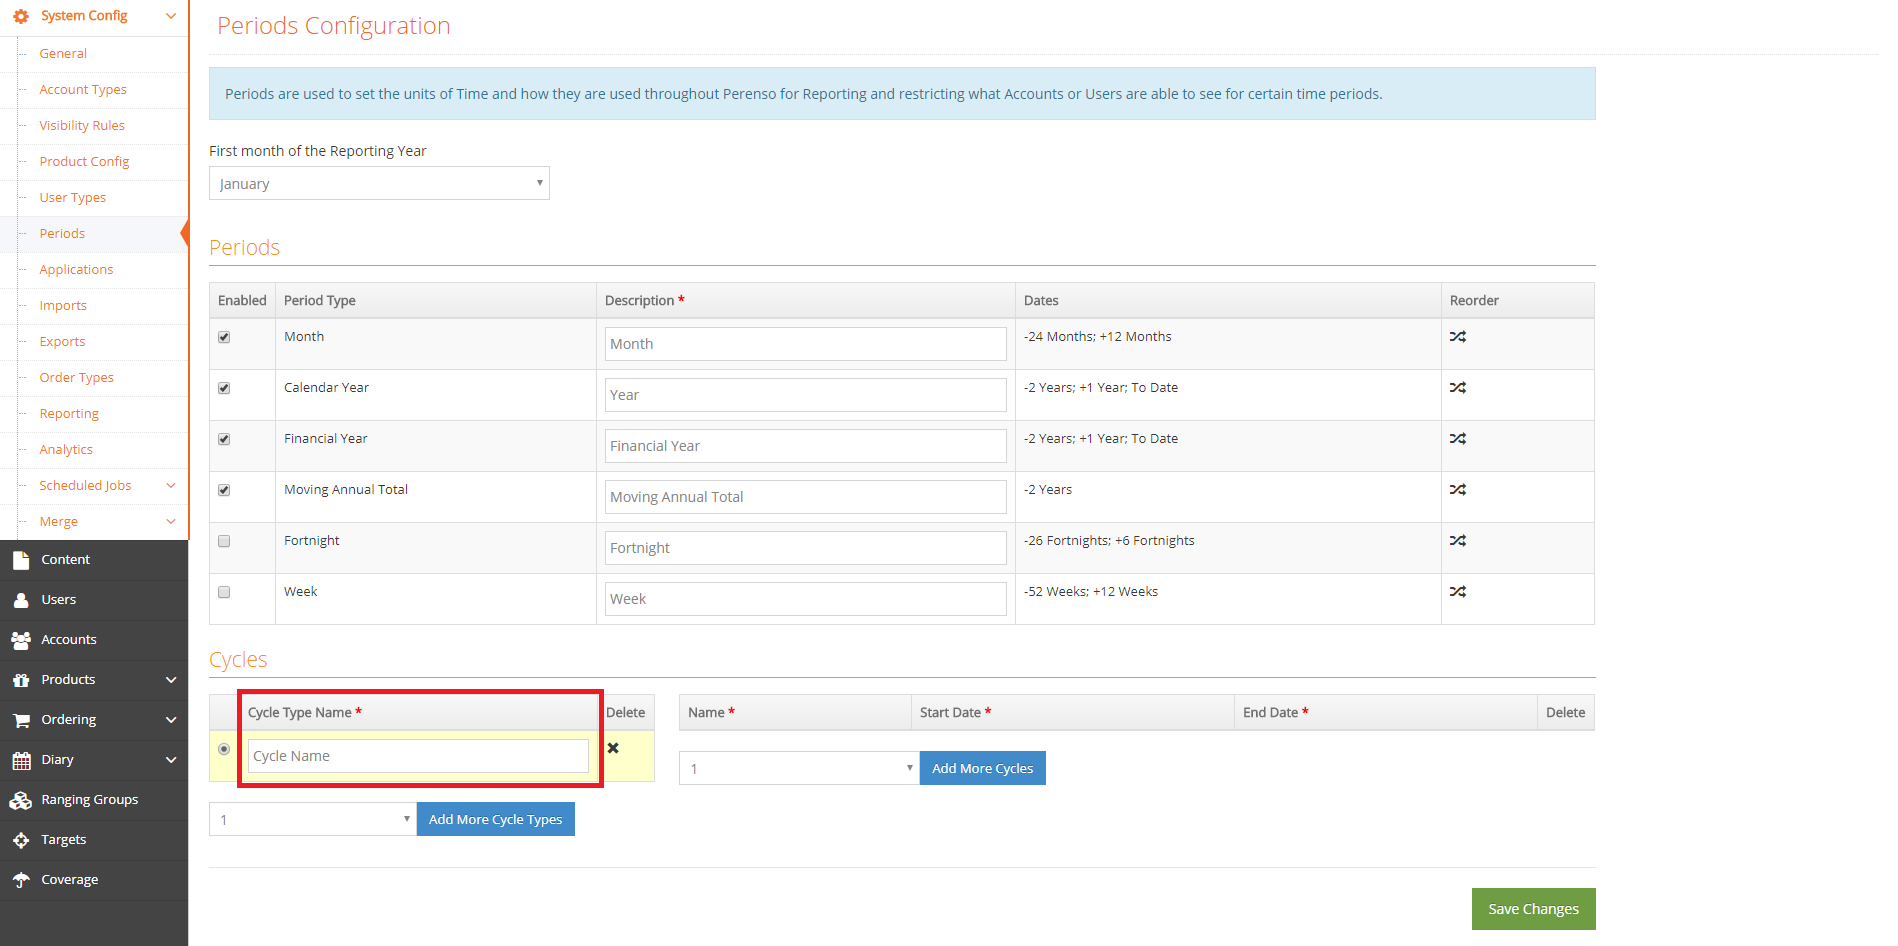Expand the Ordering menu chevron

click(x=171, y=720)
